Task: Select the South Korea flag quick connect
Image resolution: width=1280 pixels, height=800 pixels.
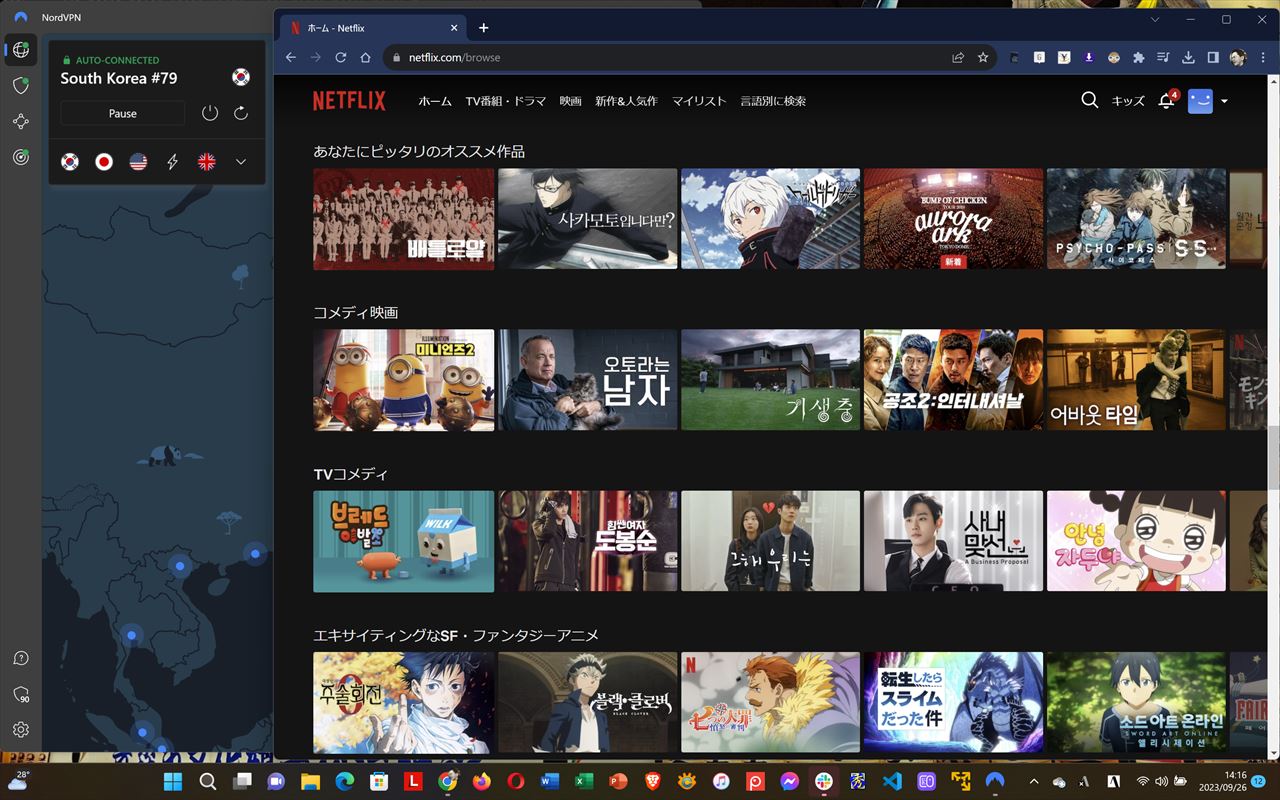Action: (70, 161)
